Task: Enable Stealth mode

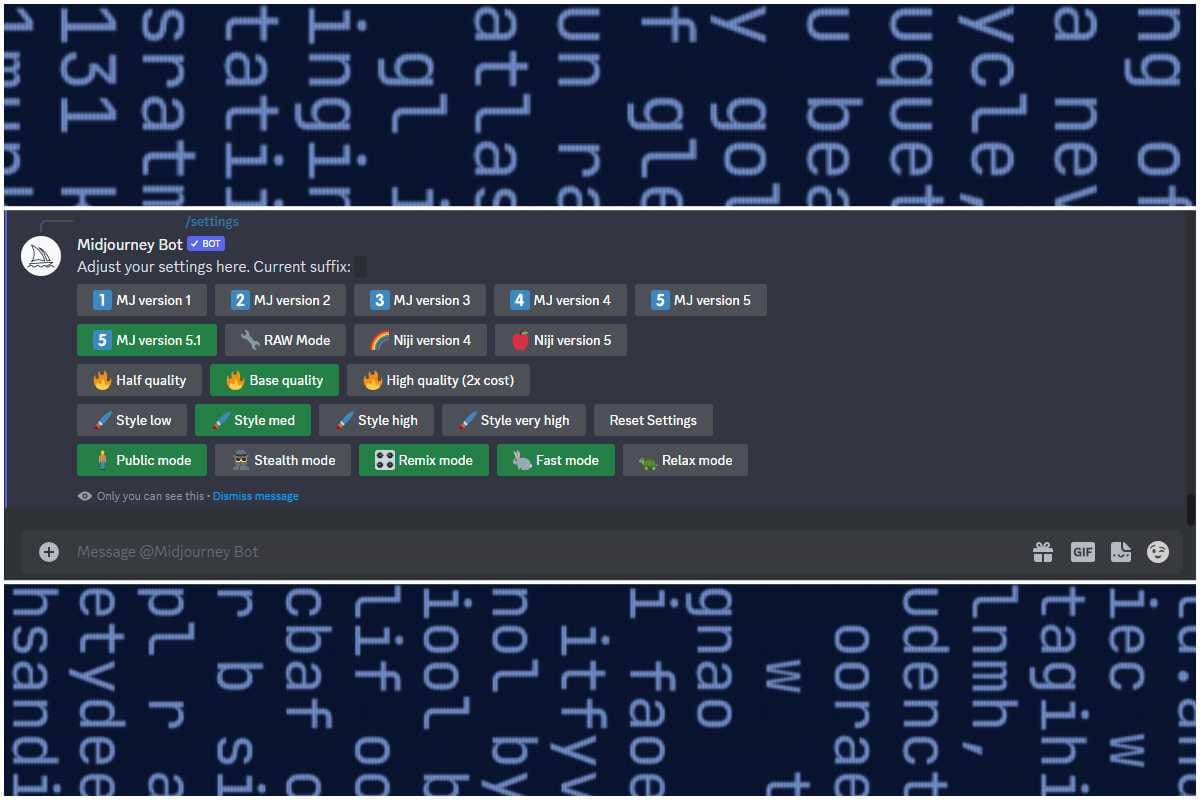Action: (x=283, y=460)
